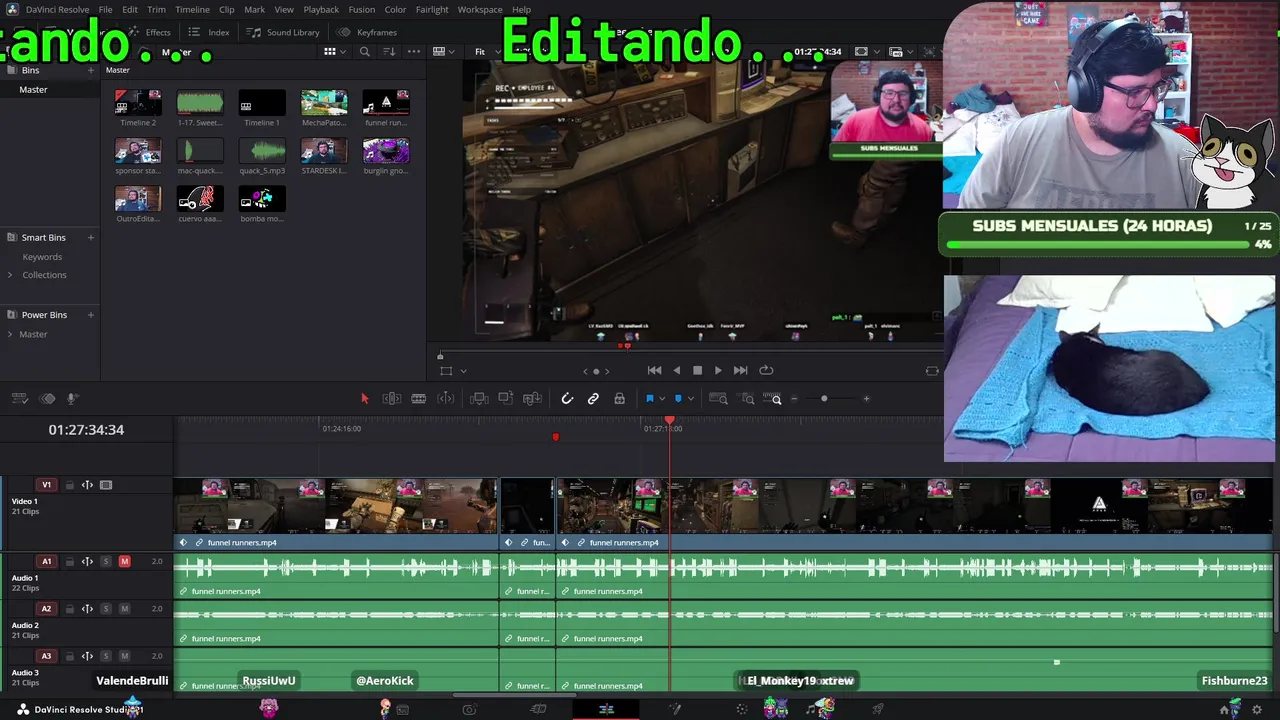This screenshot has height=720, width=1280.
Task: Select the quack_5.mp3 audio clip thumbnail
Action: point(262,151)
